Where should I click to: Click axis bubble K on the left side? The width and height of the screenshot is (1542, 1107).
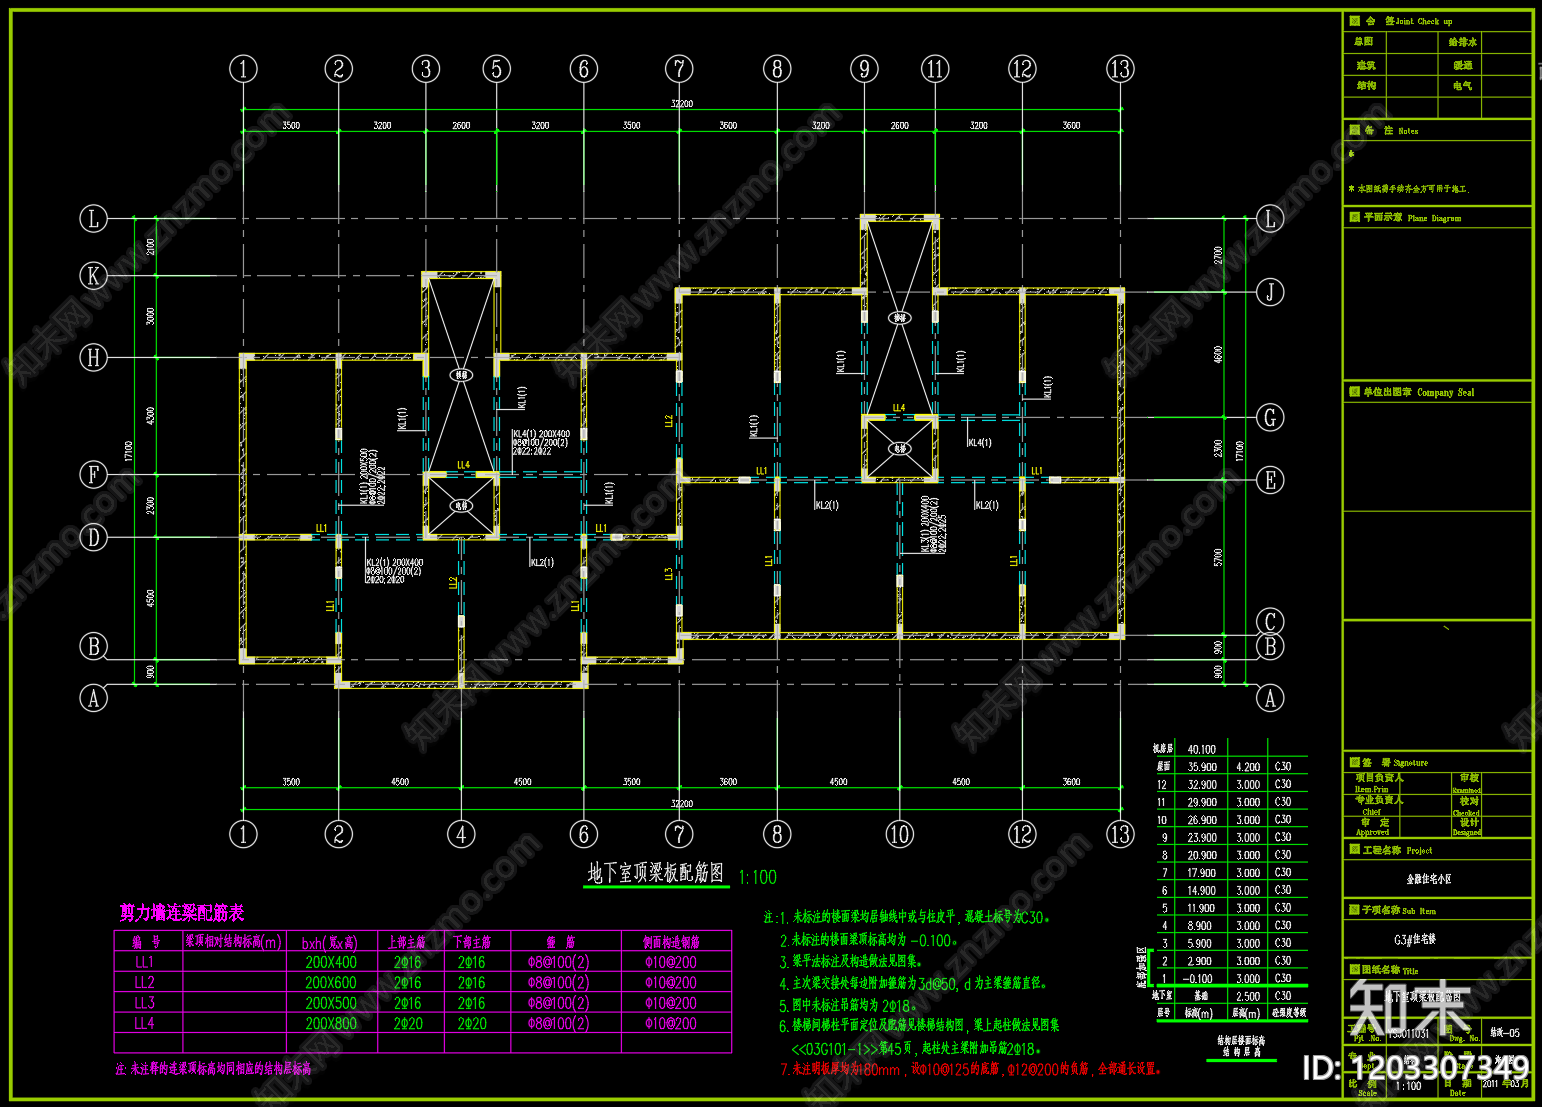pyautogui.click(x=93, y=275)
